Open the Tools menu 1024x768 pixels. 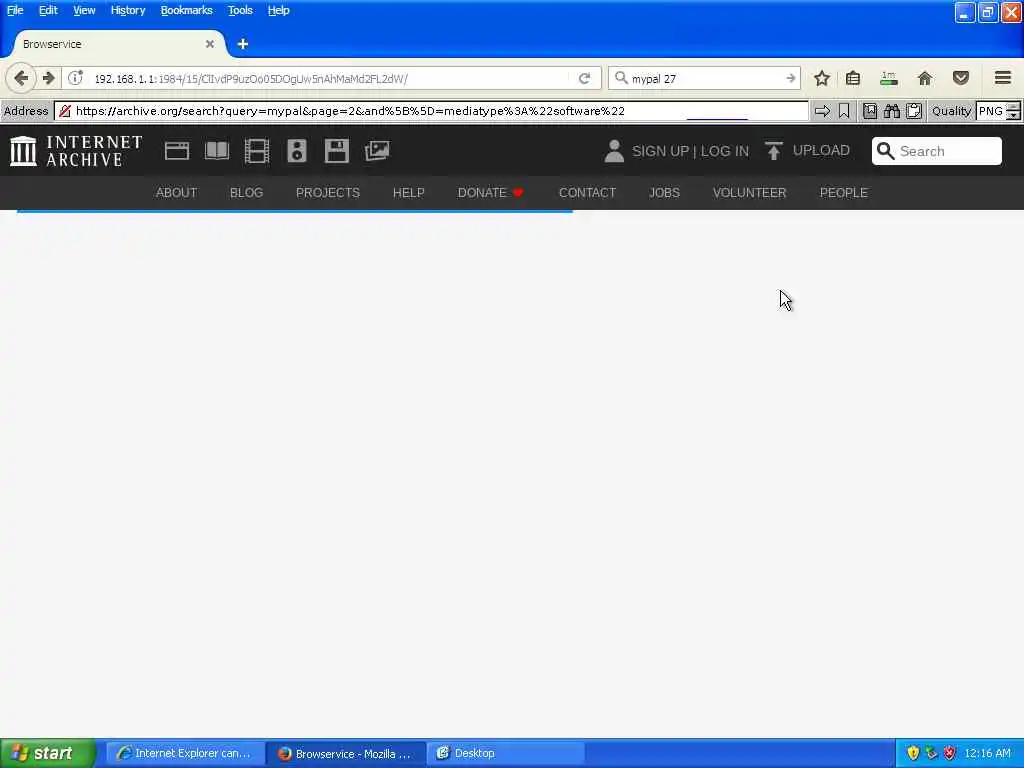point(240,10)
